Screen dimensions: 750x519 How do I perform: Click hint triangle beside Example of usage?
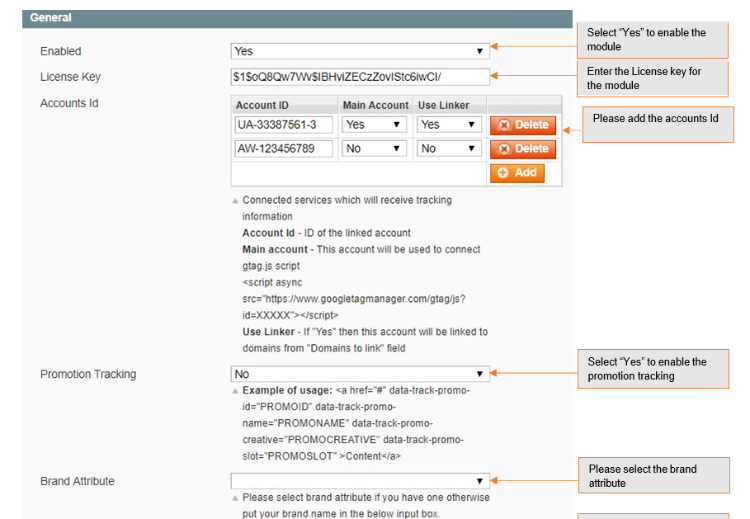point(235,391)
